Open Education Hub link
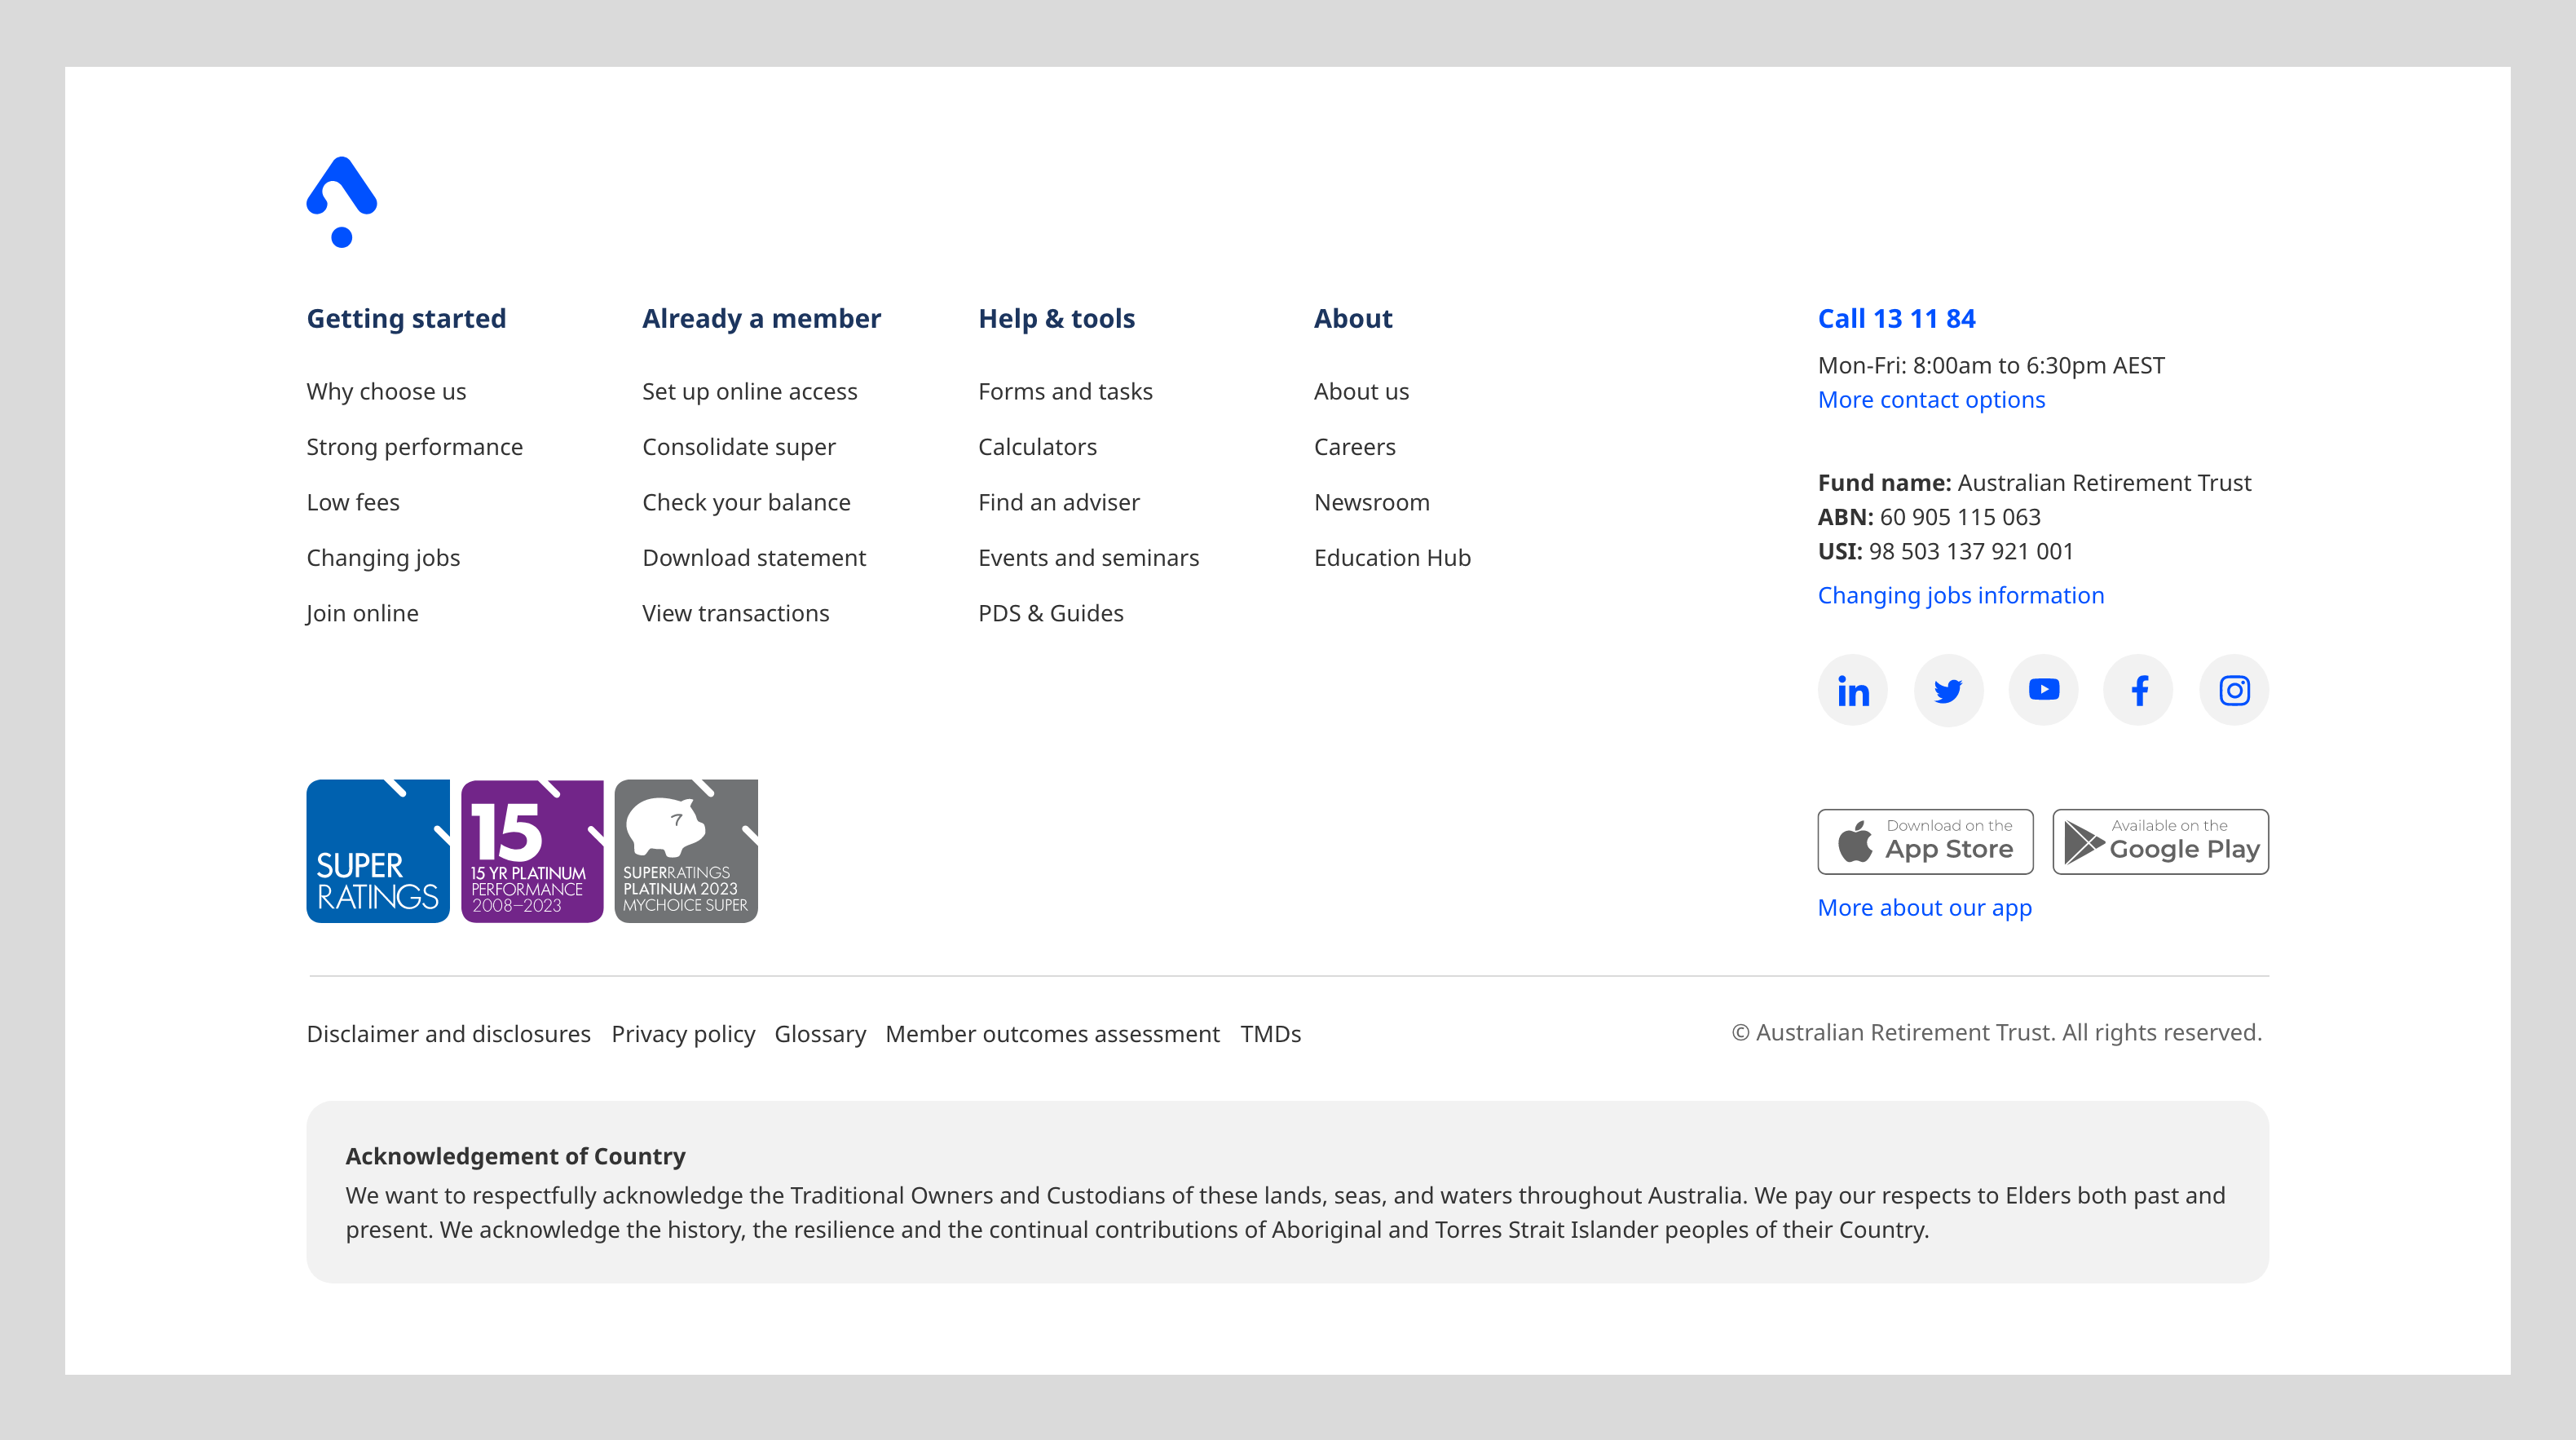This screenshot has height=1440, width=2576. click(x=1392, y=558)
